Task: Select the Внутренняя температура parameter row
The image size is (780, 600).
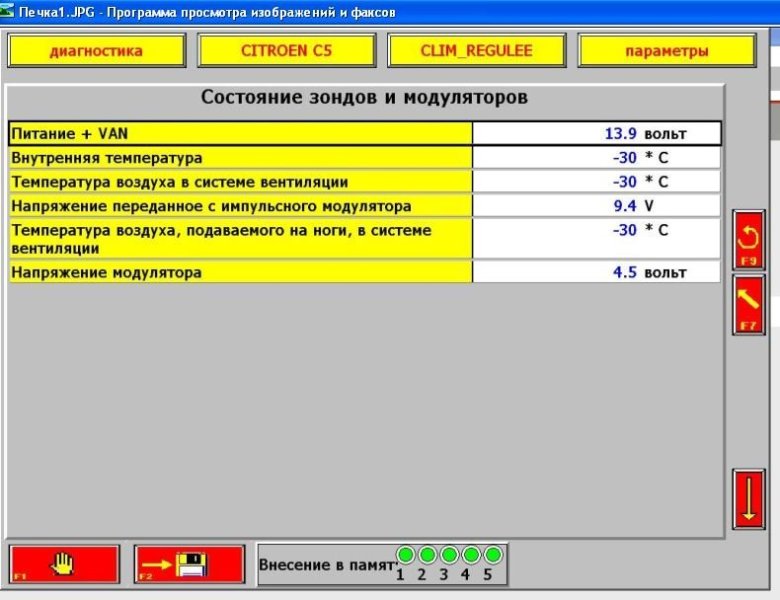Action: tap(240, 157)
